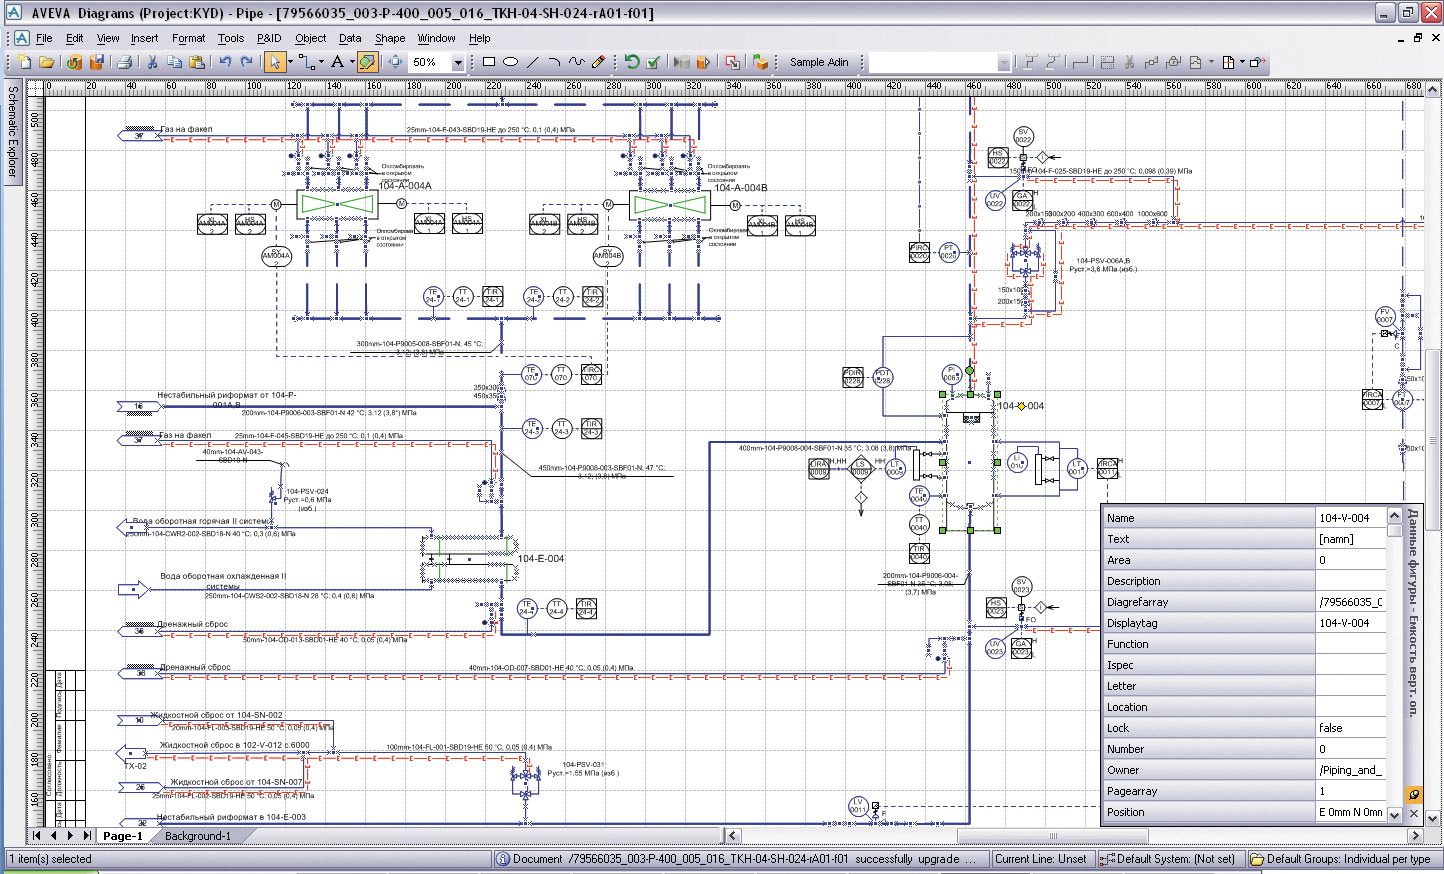
Task: Select the Line drawing tool
Action: click(x=532, y=62)
